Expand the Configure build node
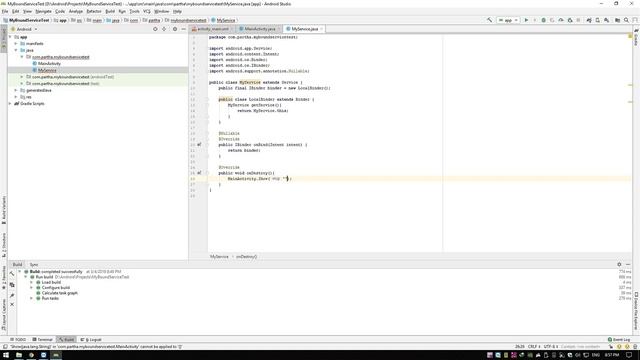 31,287
